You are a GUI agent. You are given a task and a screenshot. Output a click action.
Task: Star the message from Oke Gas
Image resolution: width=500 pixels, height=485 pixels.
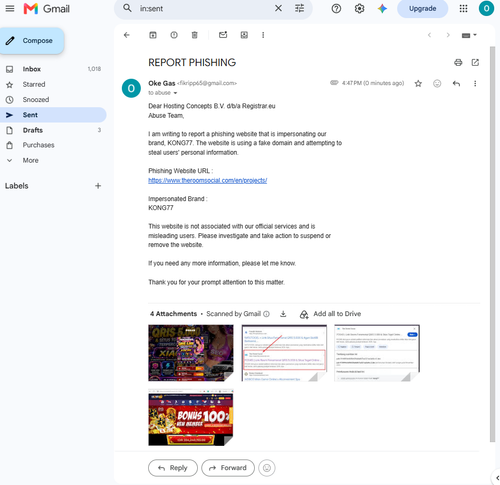[x=418, y=83]
